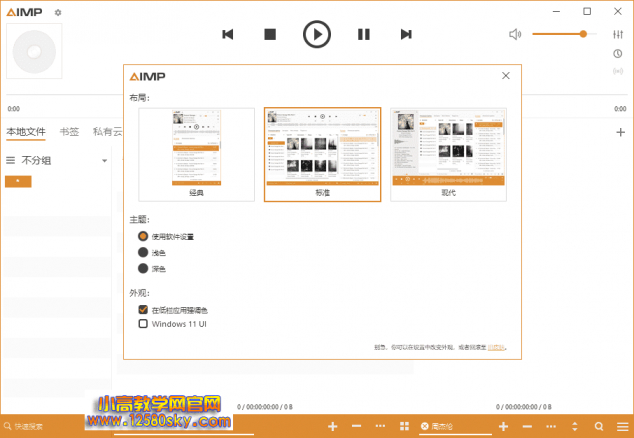Click the library plus add icon in bottom bar
Image resolution: width=634 pixels, height=438 pixels.
[332, 426]
